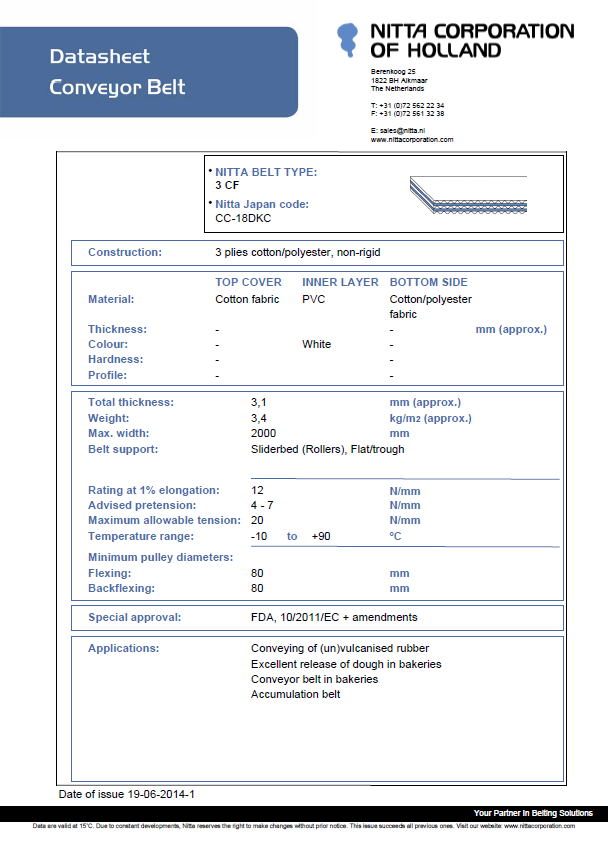This screenshot has height=858, width=608.
Task: Click the '°C' temperature unit
Action: (395, 536)
